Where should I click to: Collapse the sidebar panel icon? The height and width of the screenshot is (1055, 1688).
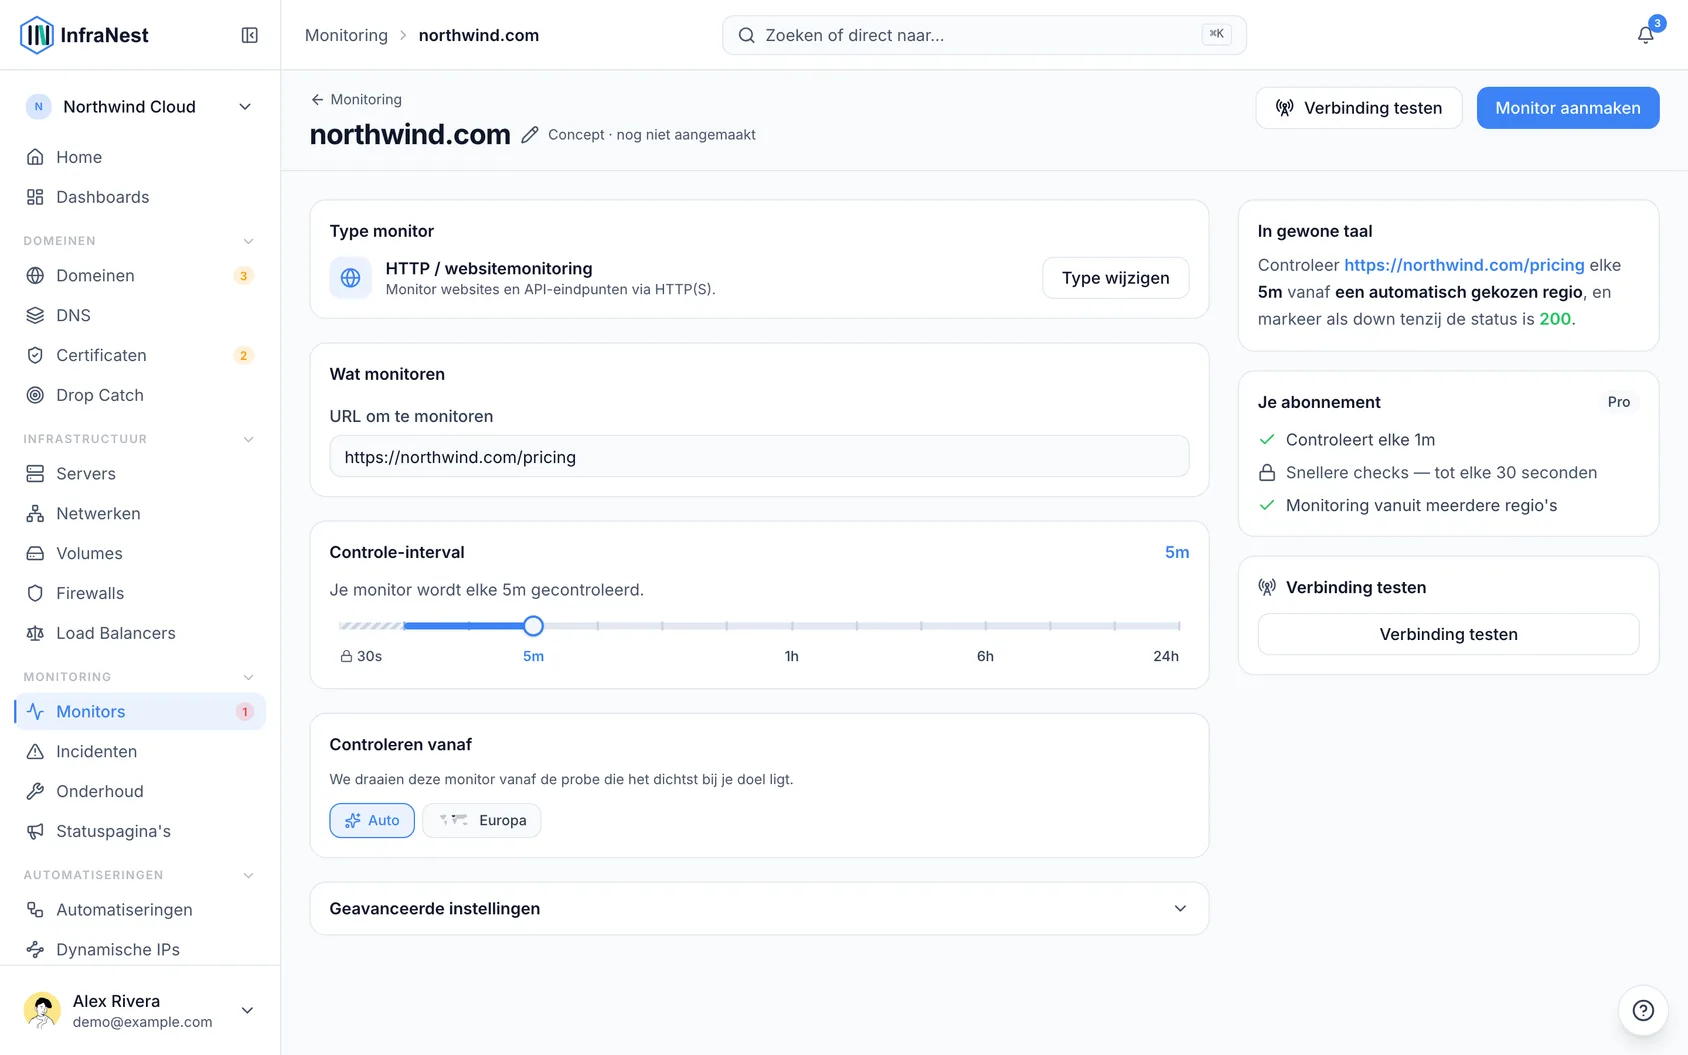pos(250,35)
